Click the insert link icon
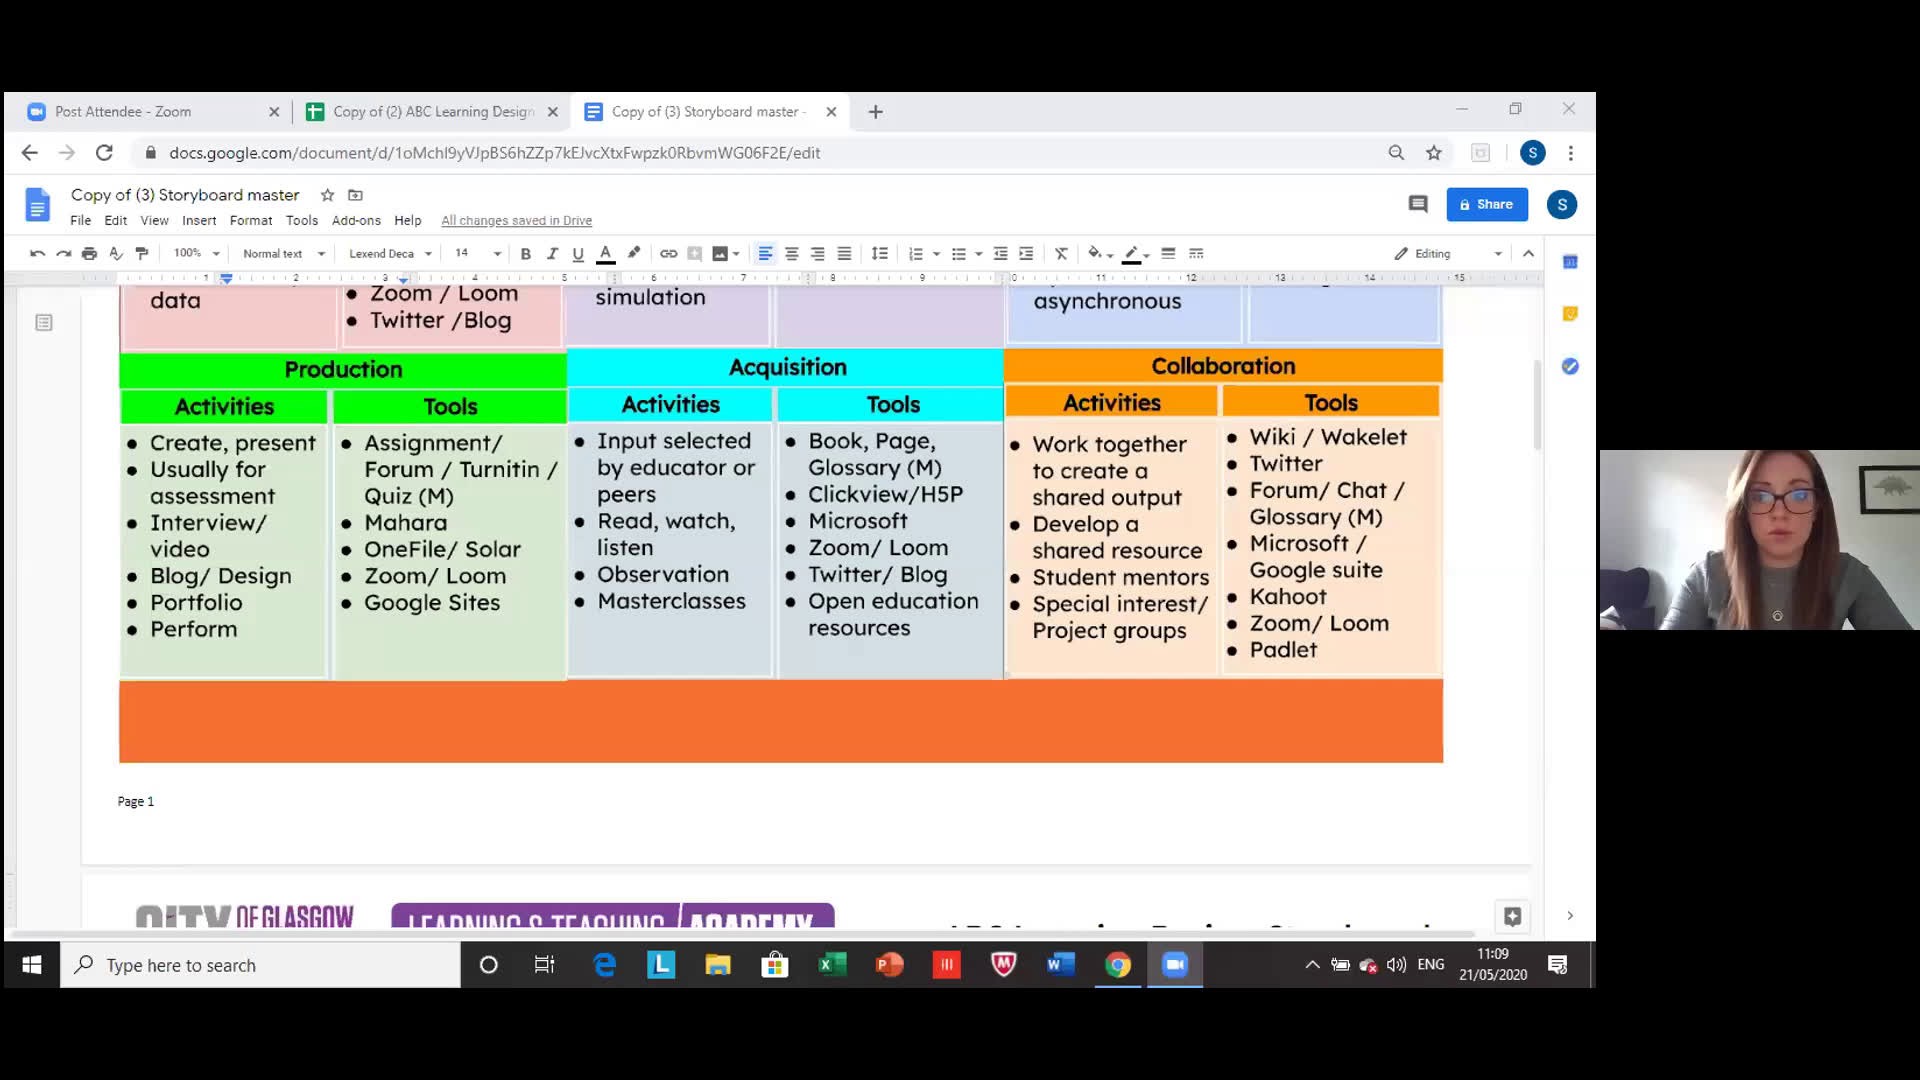 tap(669, 254)
